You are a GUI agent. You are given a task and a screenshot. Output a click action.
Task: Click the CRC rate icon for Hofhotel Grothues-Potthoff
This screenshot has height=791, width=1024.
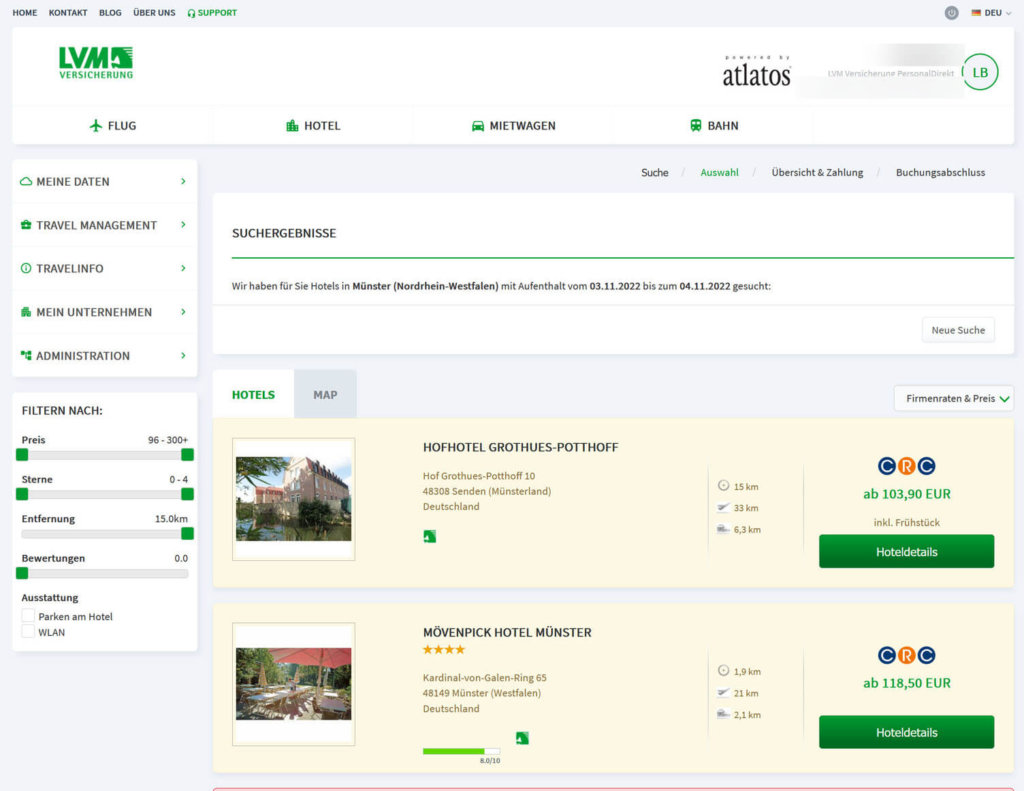906,466
